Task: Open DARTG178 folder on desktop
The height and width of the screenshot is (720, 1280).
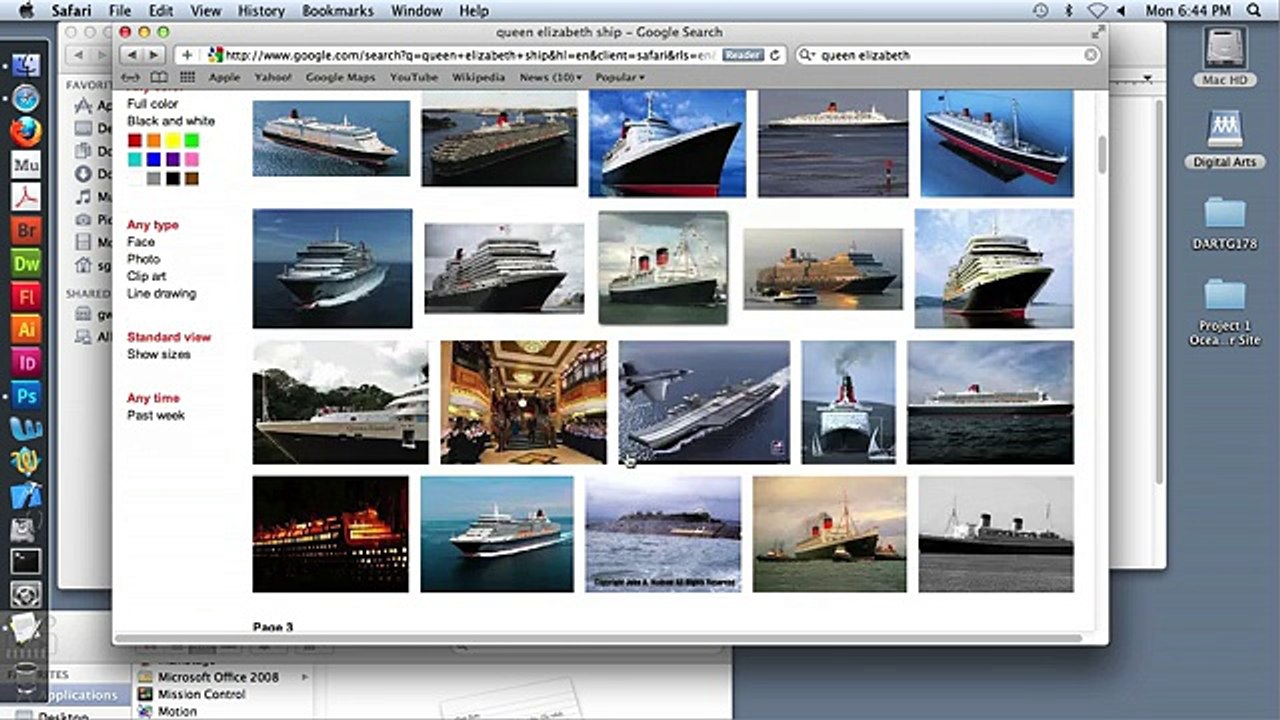Action: [x=1225, y=223]
